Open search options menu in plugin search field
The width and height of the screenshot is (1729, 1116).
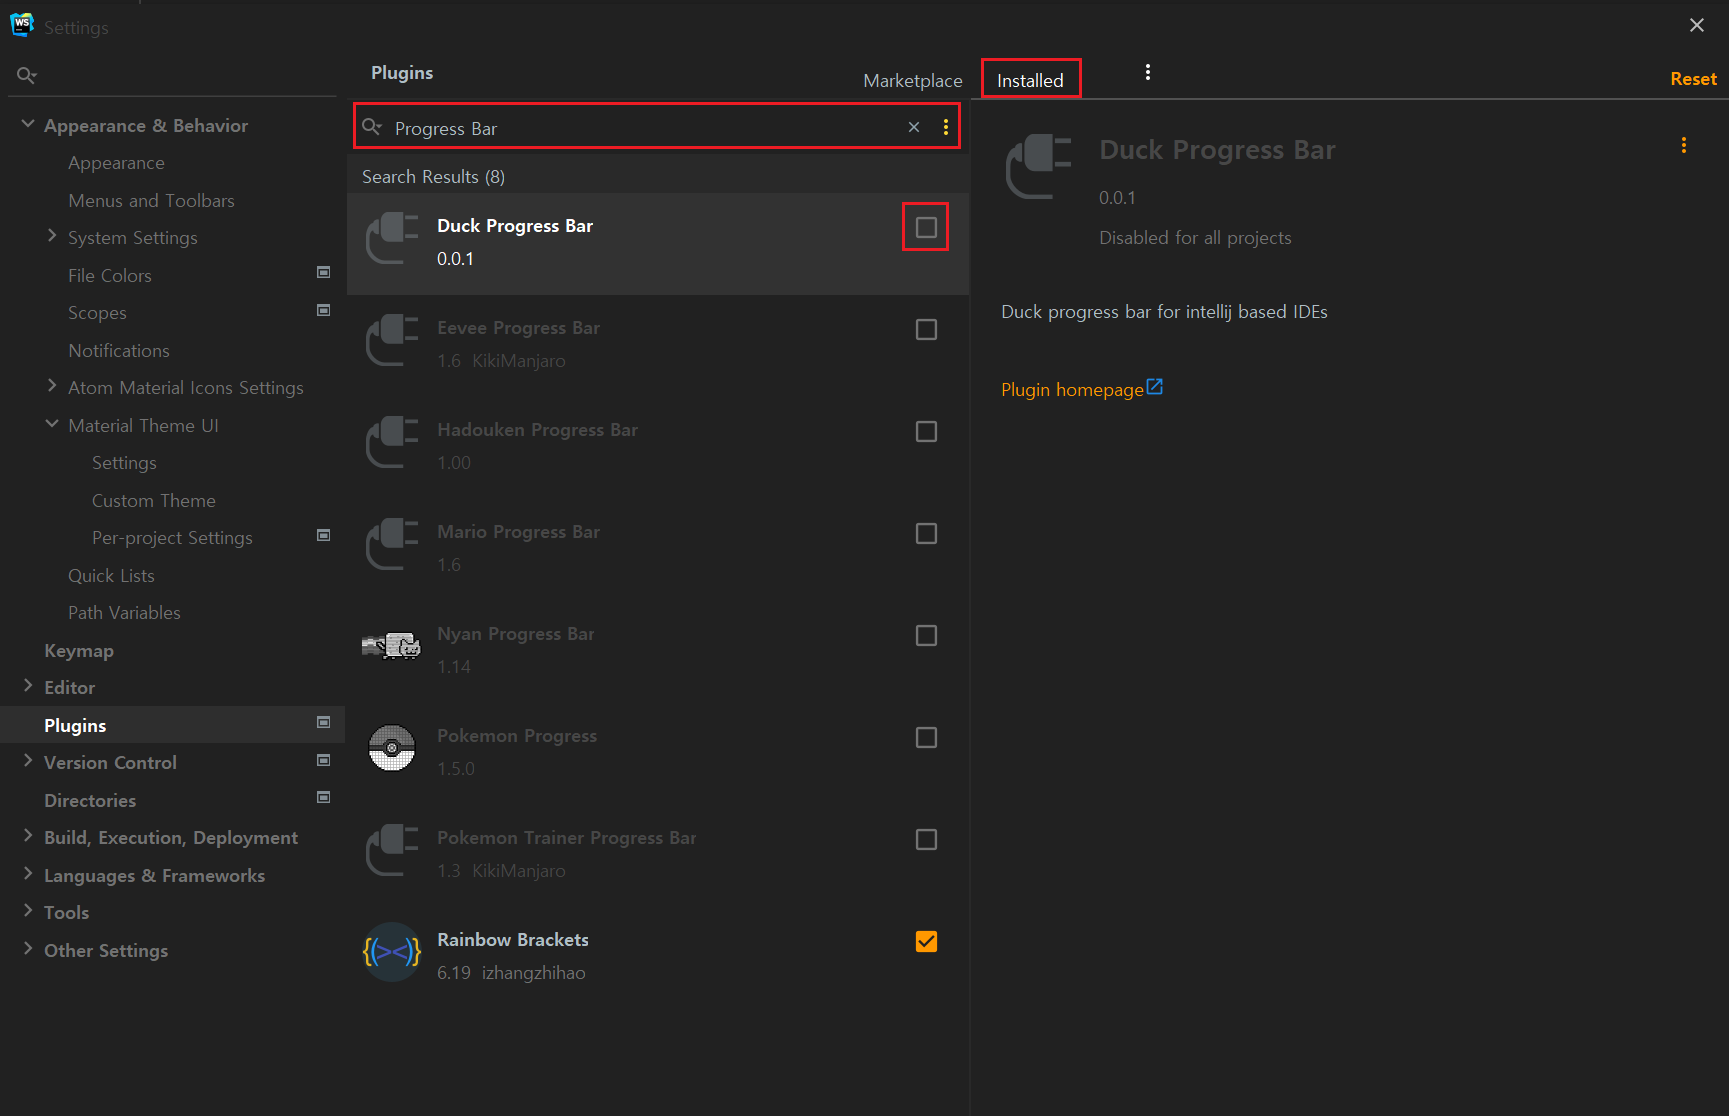pyautogui.click(x=945, y=127)
